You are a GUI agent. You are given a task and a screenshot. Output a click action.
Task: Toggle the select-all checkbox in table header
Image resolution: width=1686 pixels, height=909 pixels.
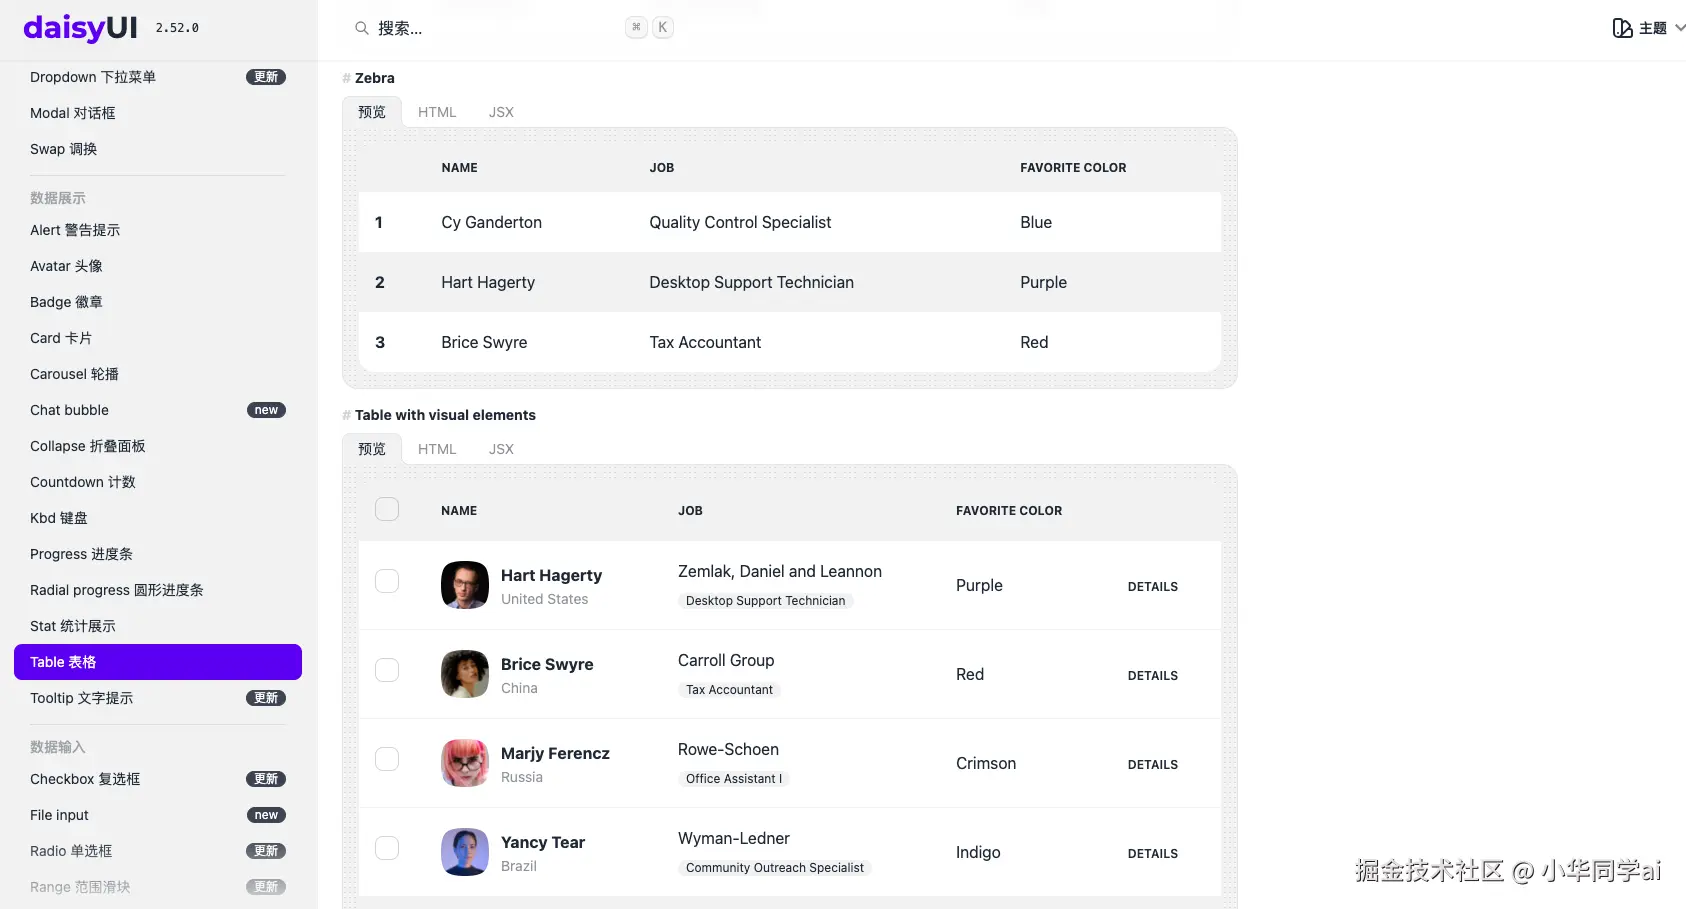point(387,509)
